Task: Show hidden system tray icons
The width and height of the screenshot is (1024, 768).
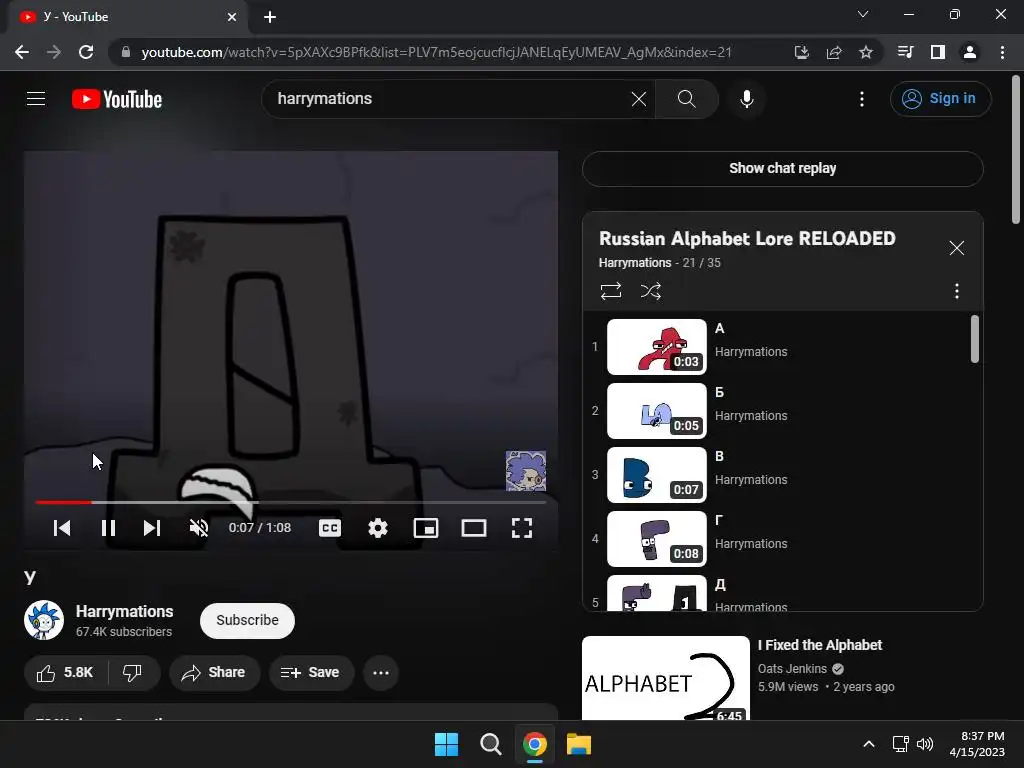Action: pos(869,744)
